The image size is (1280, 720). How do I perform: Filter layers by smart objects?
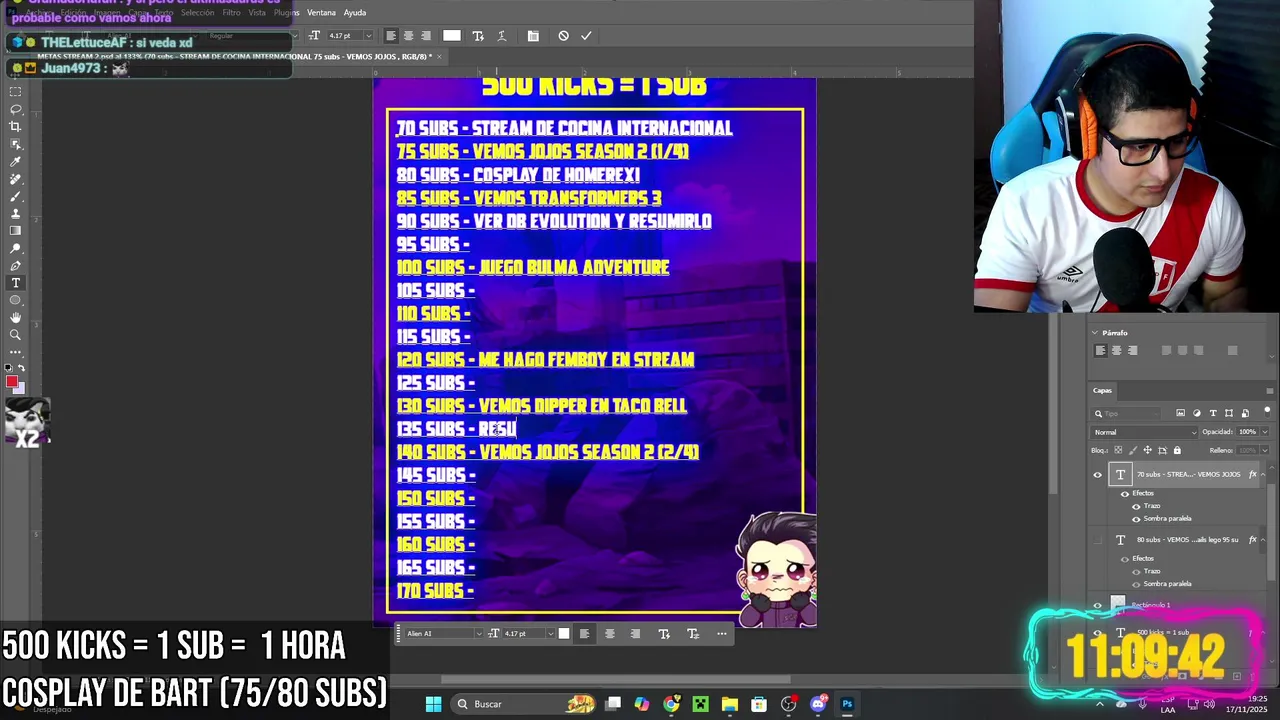point(1245,413)
